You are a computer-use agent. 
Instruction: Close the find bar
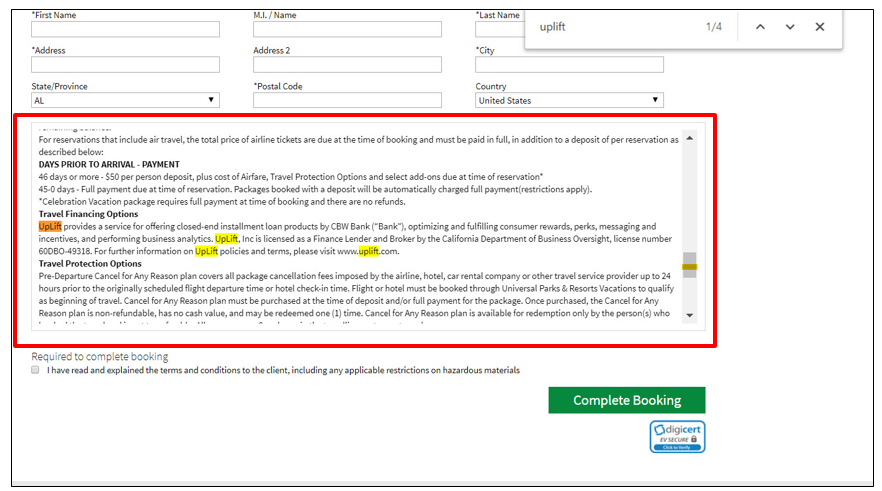pos(820,26)
